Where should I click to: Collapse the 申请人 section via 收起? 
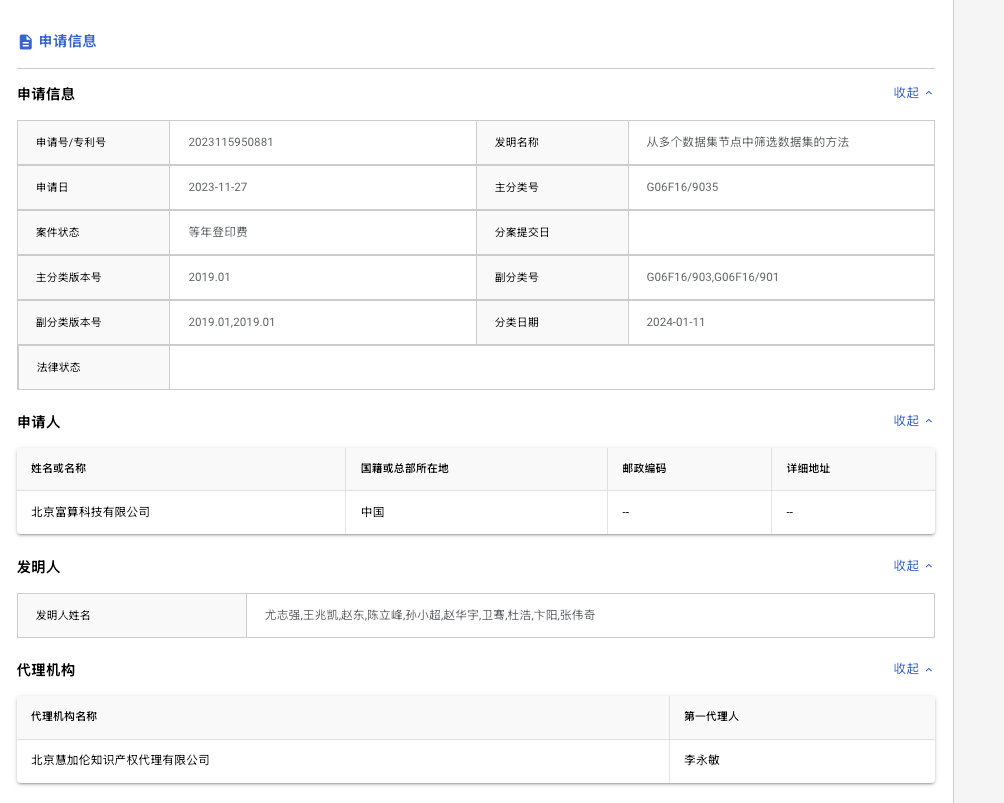pos(913,421)
